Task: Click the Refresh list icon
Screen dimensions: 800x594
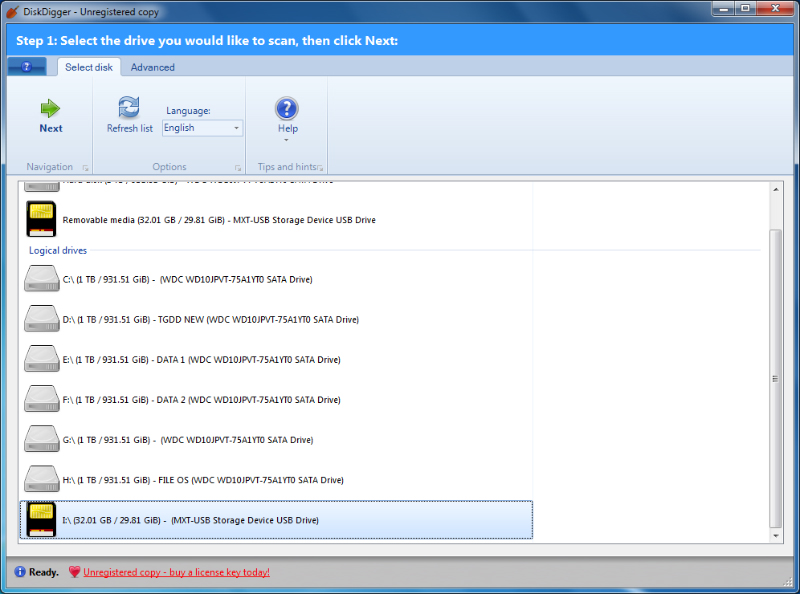Action: click(x=129, y=107)
